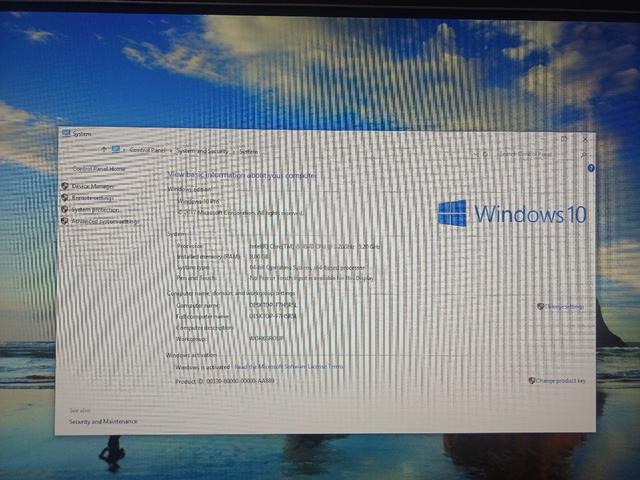Click the Full computer name value
Screen dimensions: 640x480
(273, 316)
